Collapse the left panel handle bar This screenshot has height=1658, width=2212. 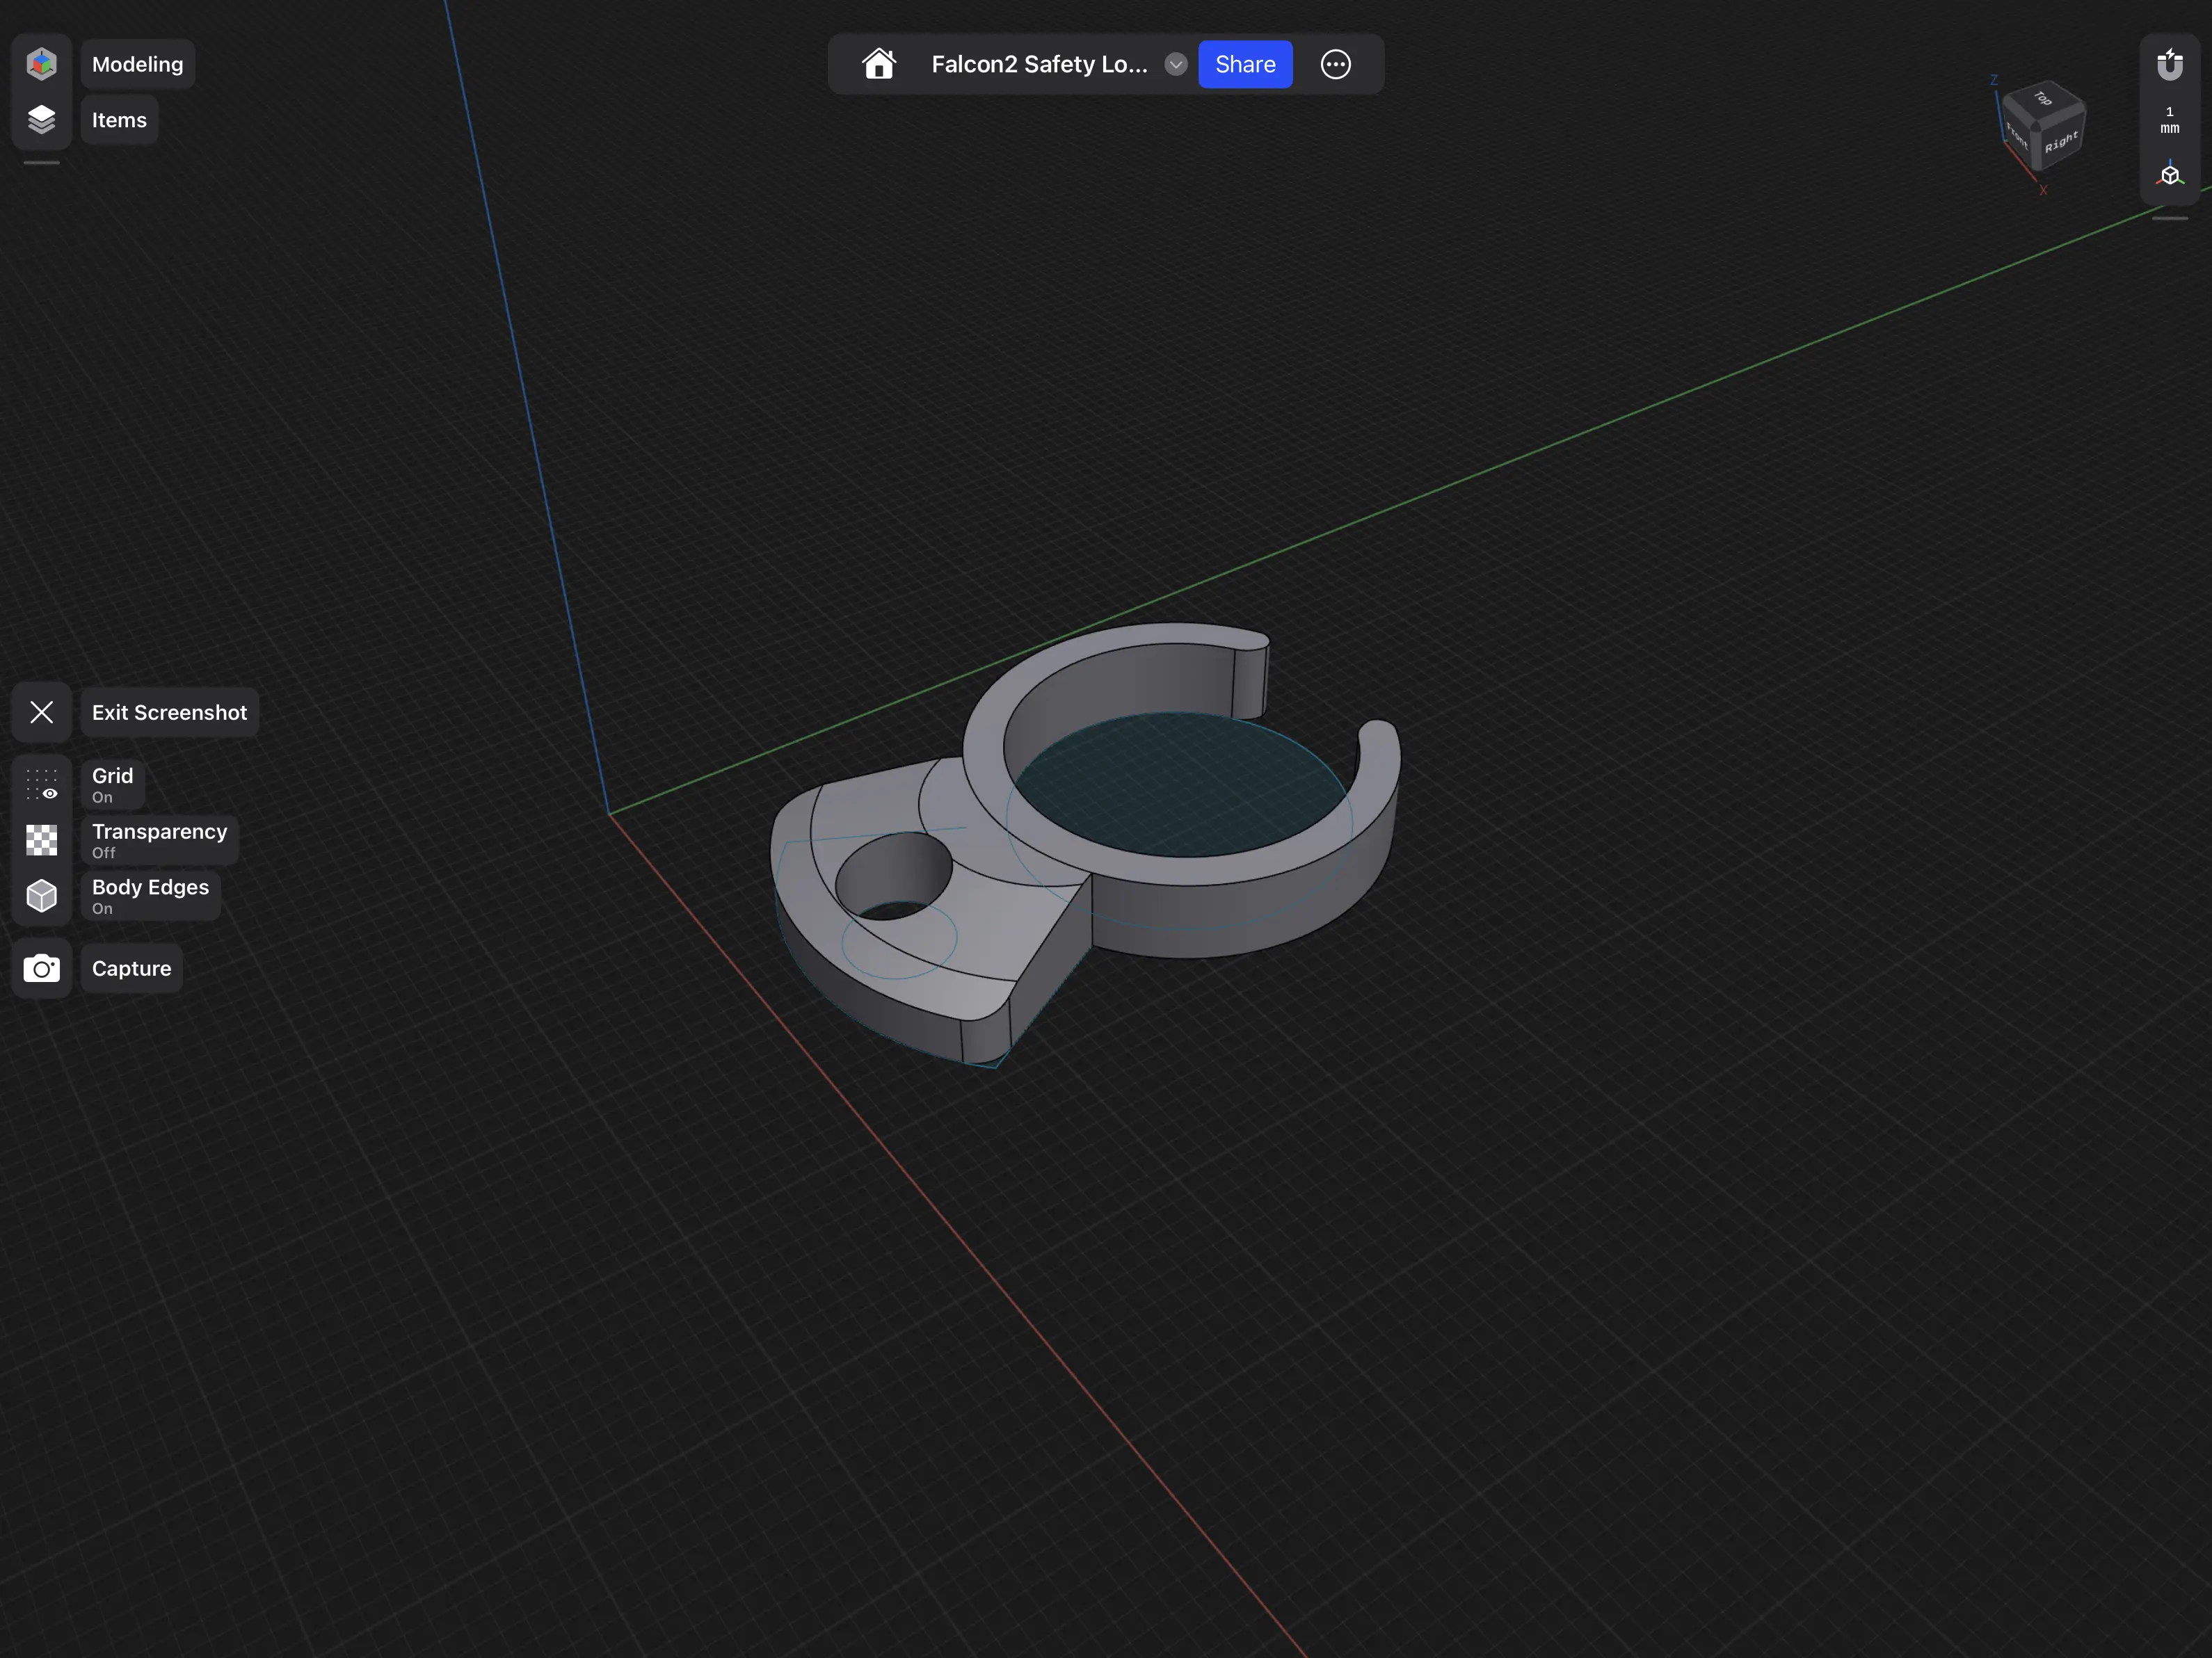[41, 163]
